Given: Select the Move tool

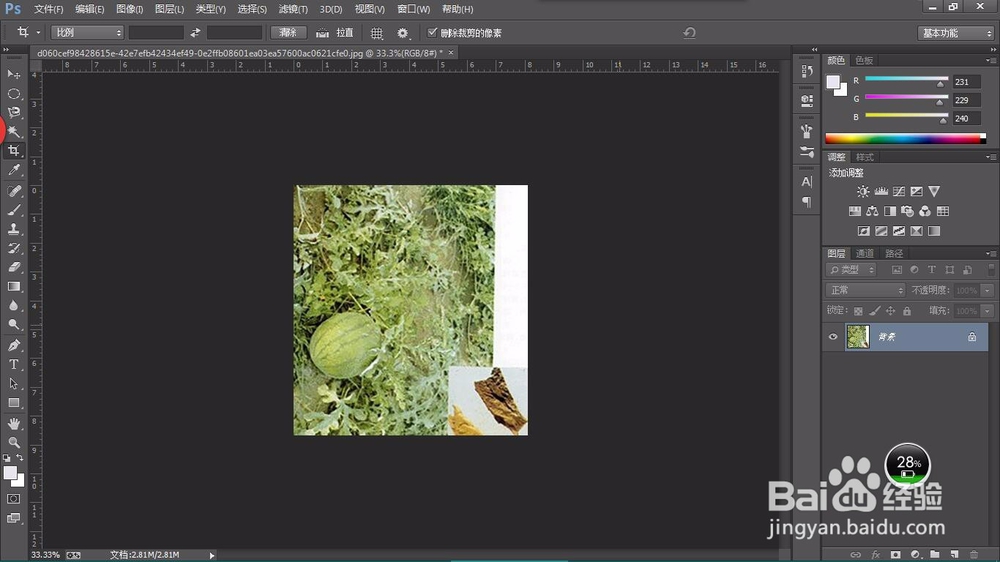Looking at the screenshot, I should click(x=13, y=75).
